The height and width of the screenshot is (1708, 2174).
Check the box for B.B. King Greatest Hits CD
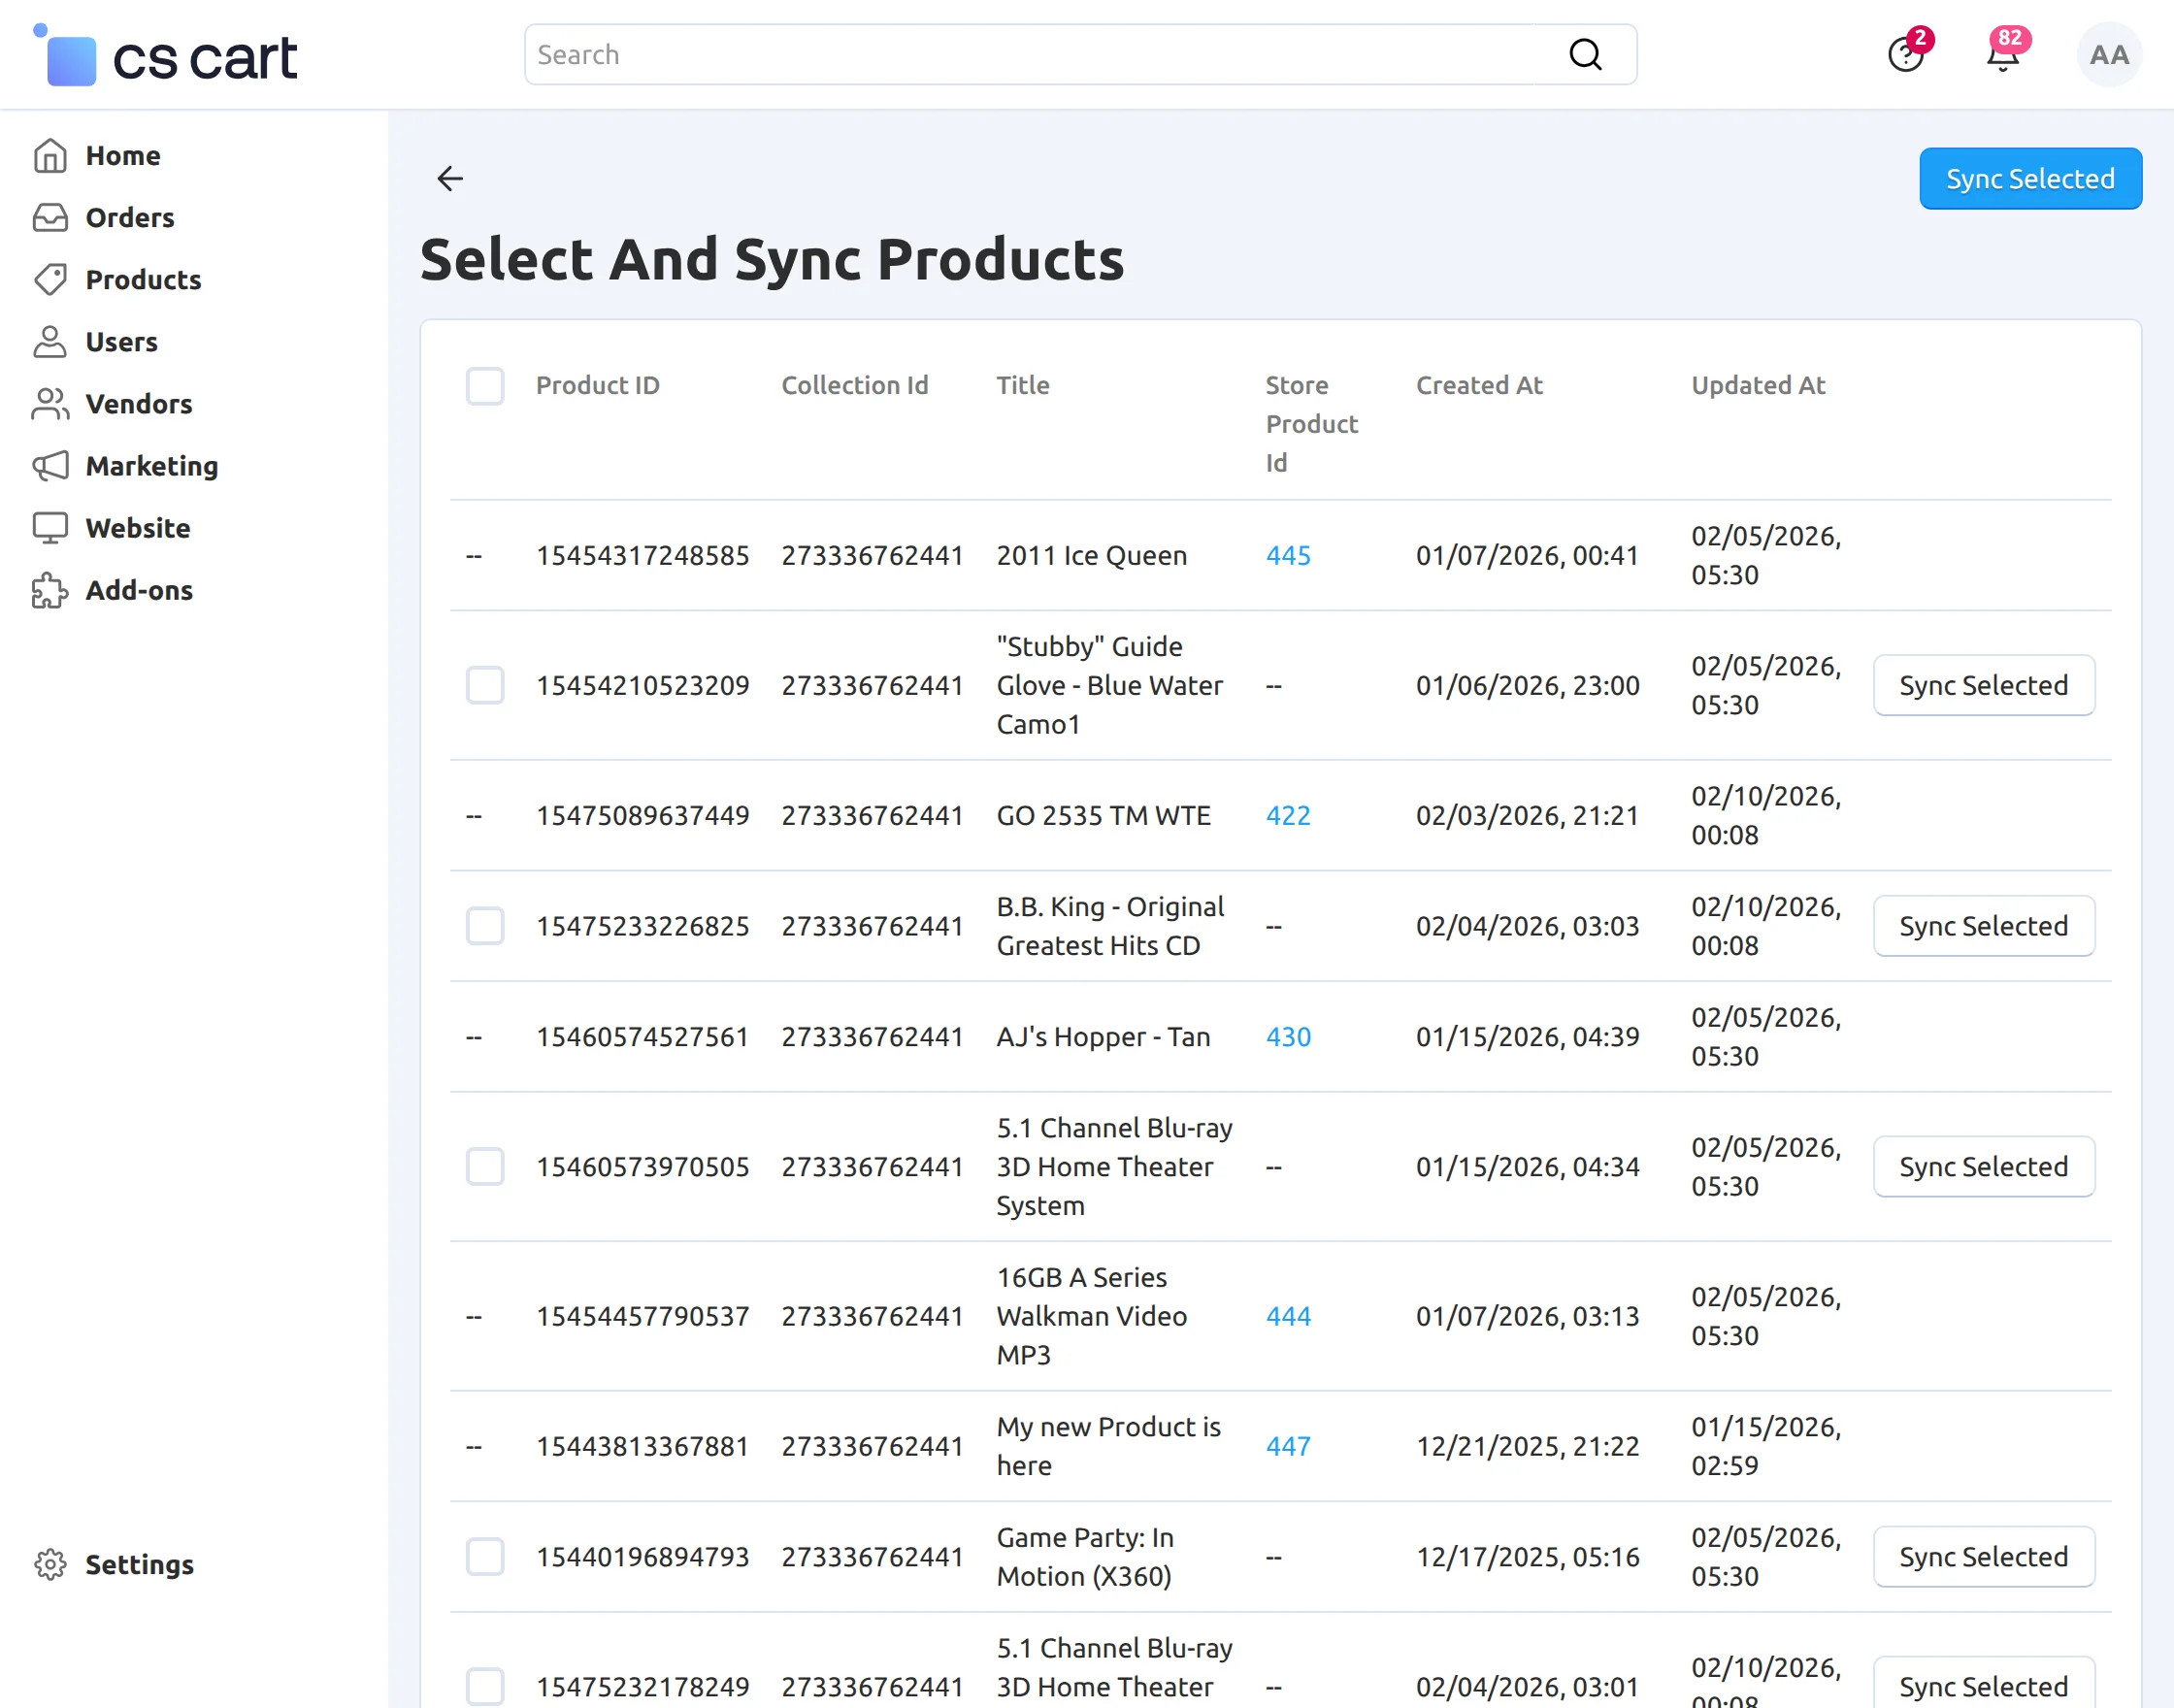pyautogui.click(x=484, y=925)
